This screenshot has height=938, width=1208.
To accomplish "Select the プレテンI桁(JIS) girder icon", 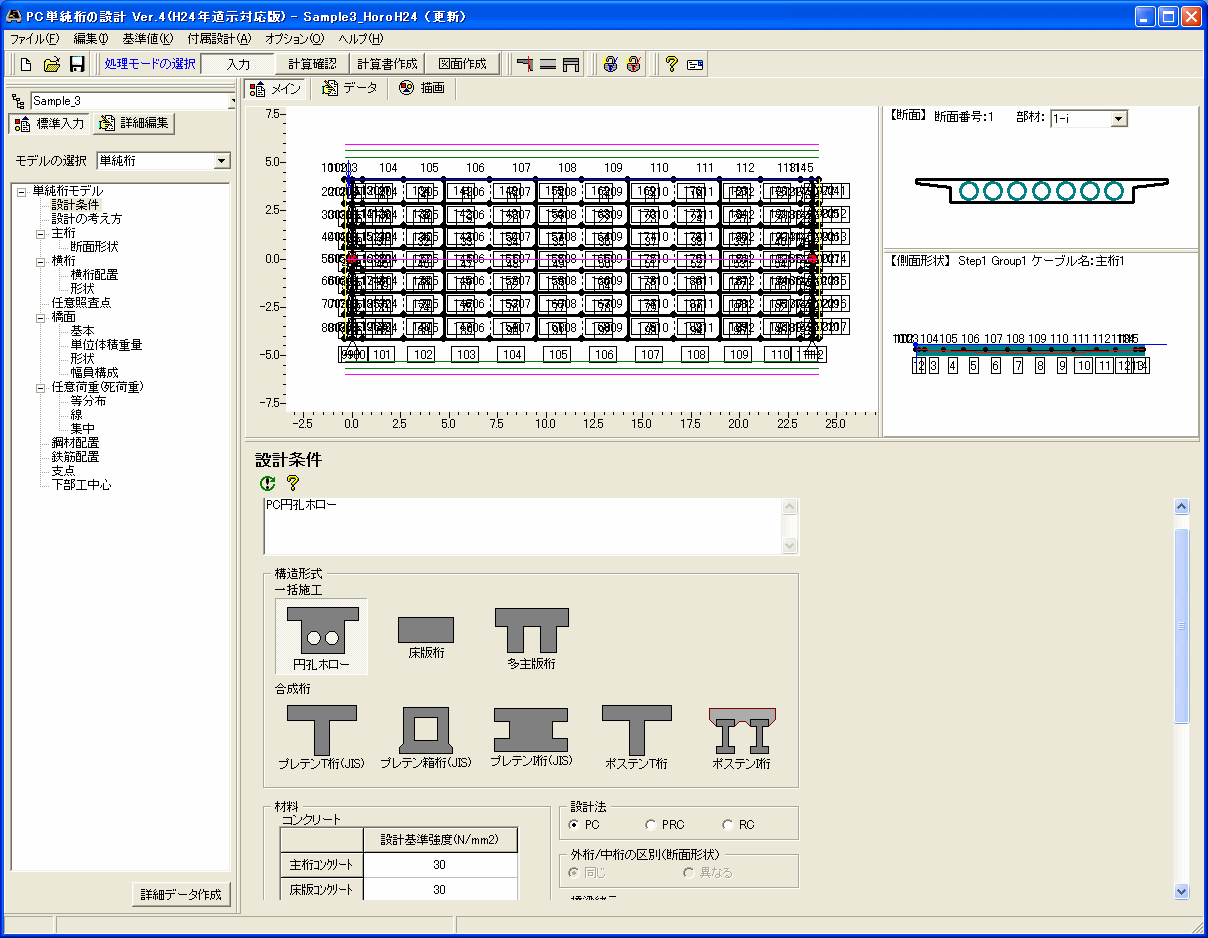I will [531, 737].
